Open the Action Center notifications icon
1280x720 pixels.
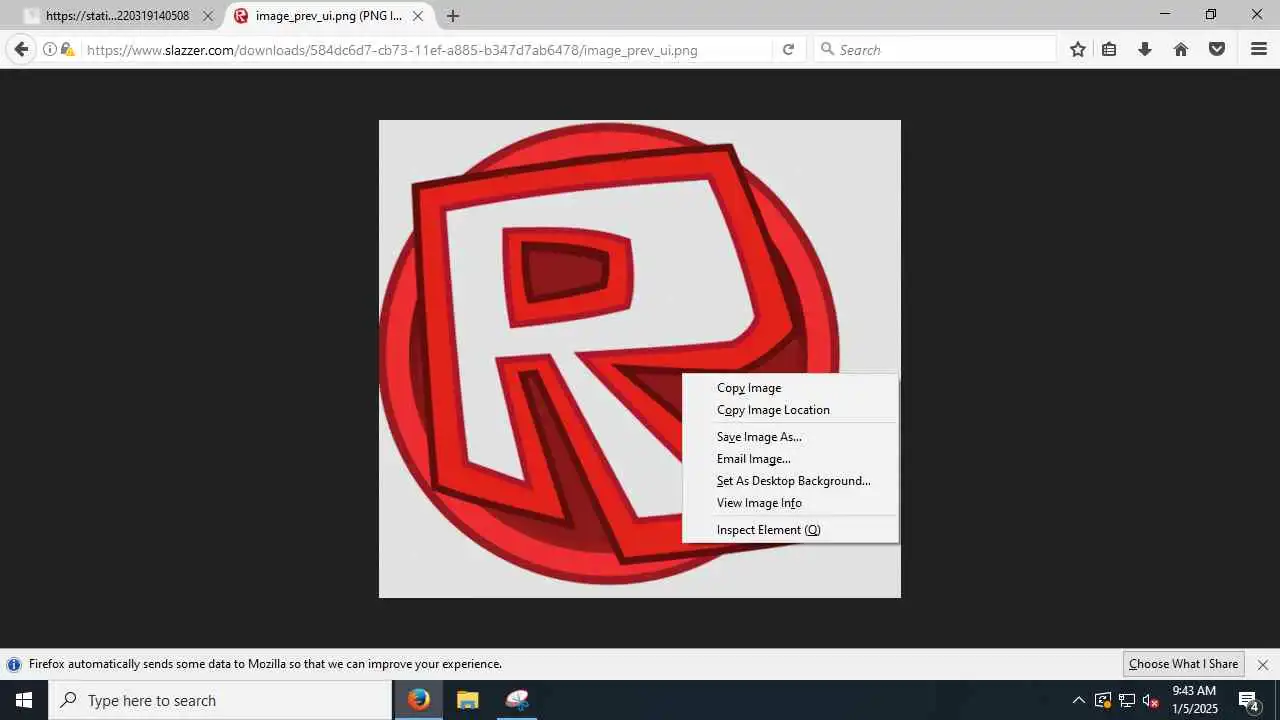tap(1249, 700)
